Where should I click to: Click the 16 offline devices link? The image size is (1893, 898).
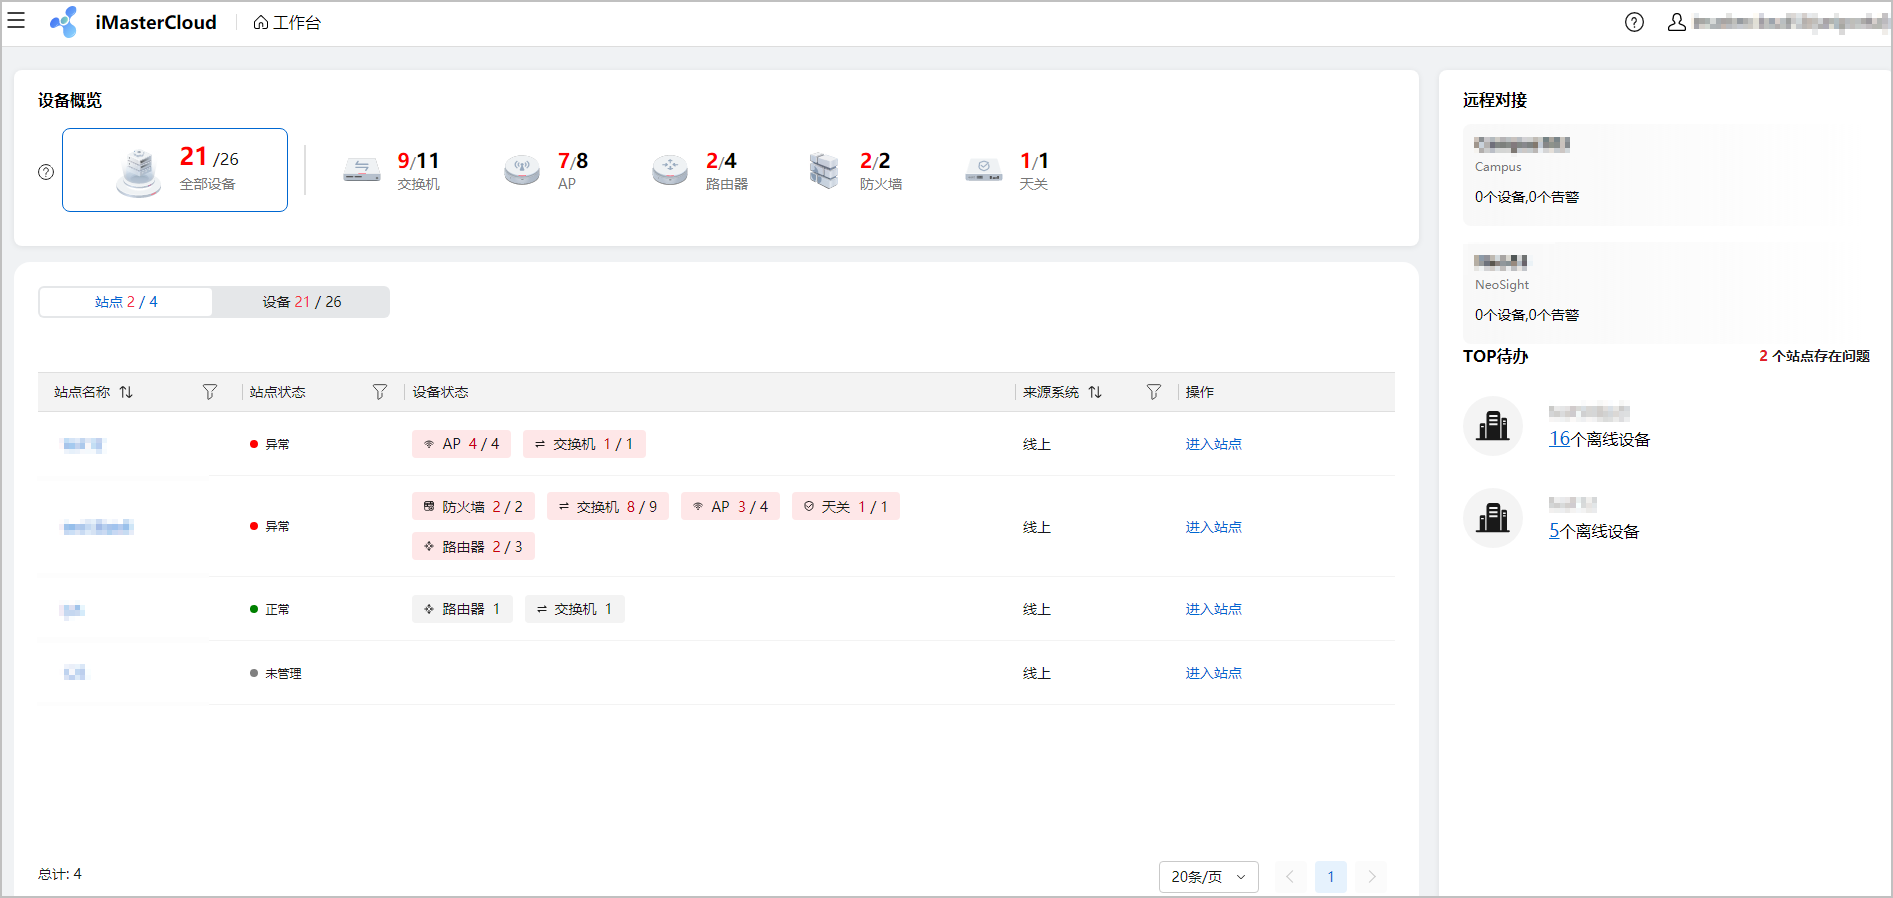tap(1559, 439)
